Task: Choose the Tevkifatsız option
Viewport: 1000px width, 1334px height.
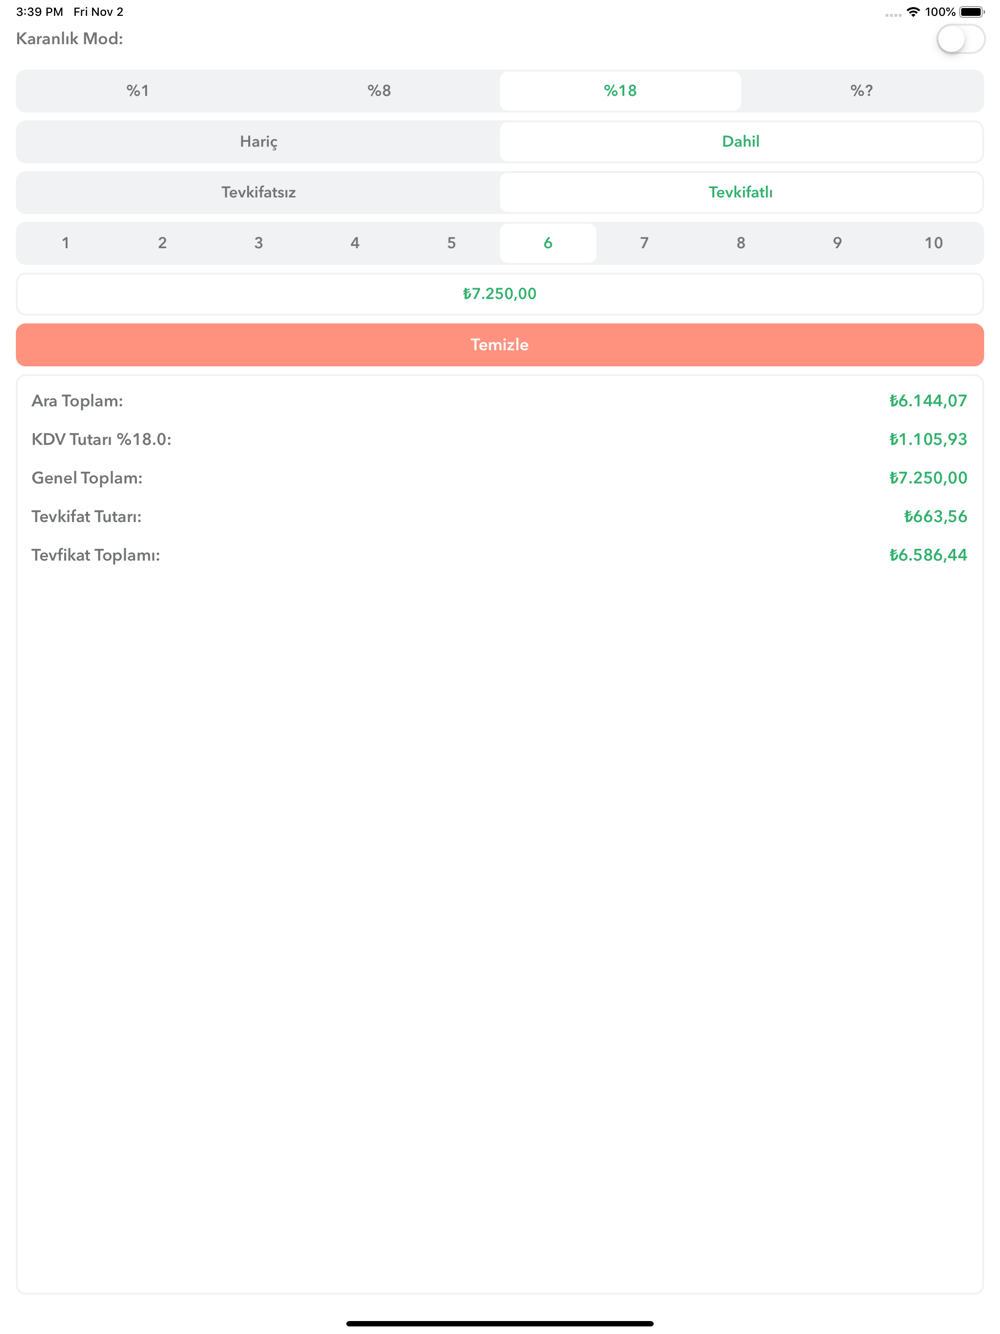Action: click(258, 193)
